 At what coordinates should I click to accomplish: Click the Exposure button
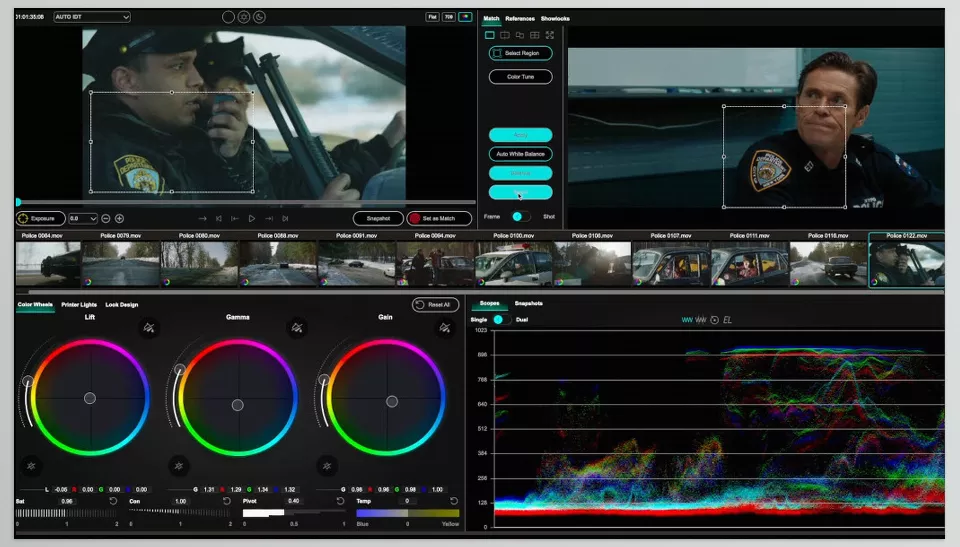(40, 218)
